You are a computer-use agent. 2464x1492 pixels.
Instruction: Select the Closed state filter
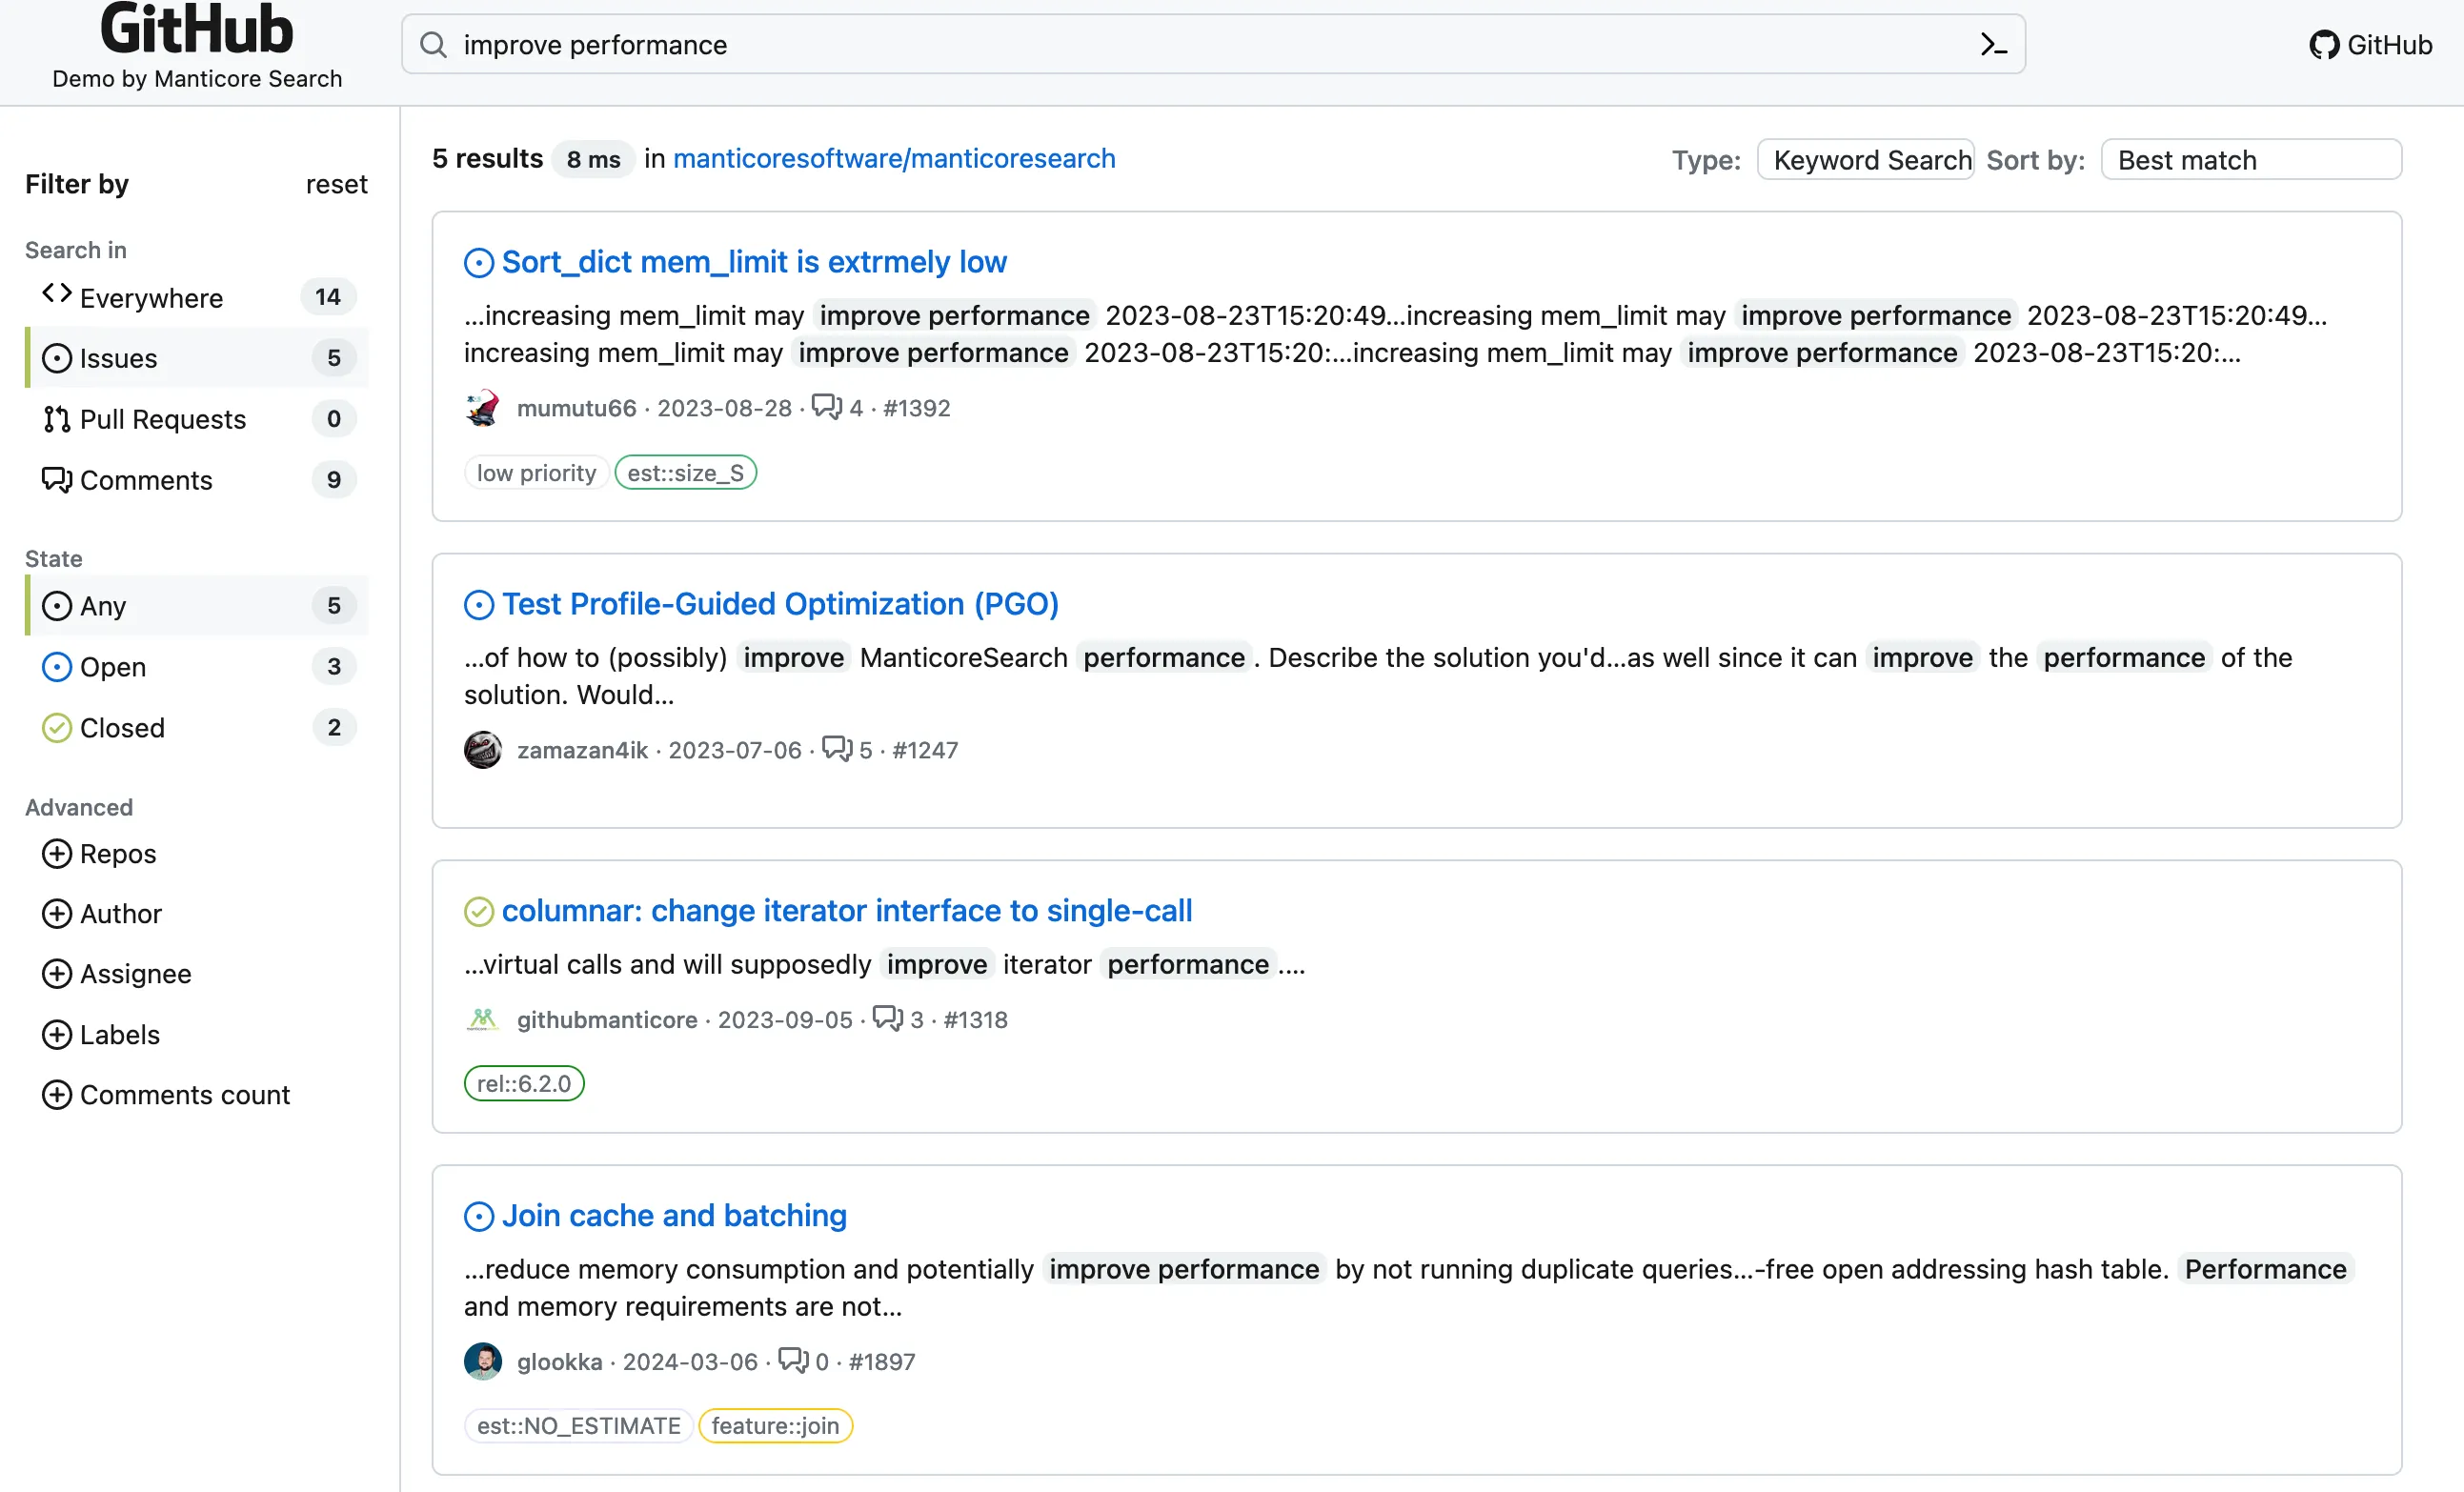[121, 728]
